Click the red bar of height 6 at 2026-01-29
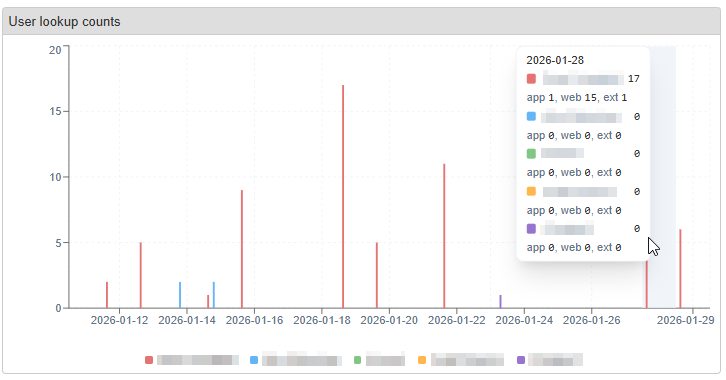The image size is (726, 380). 680,268
